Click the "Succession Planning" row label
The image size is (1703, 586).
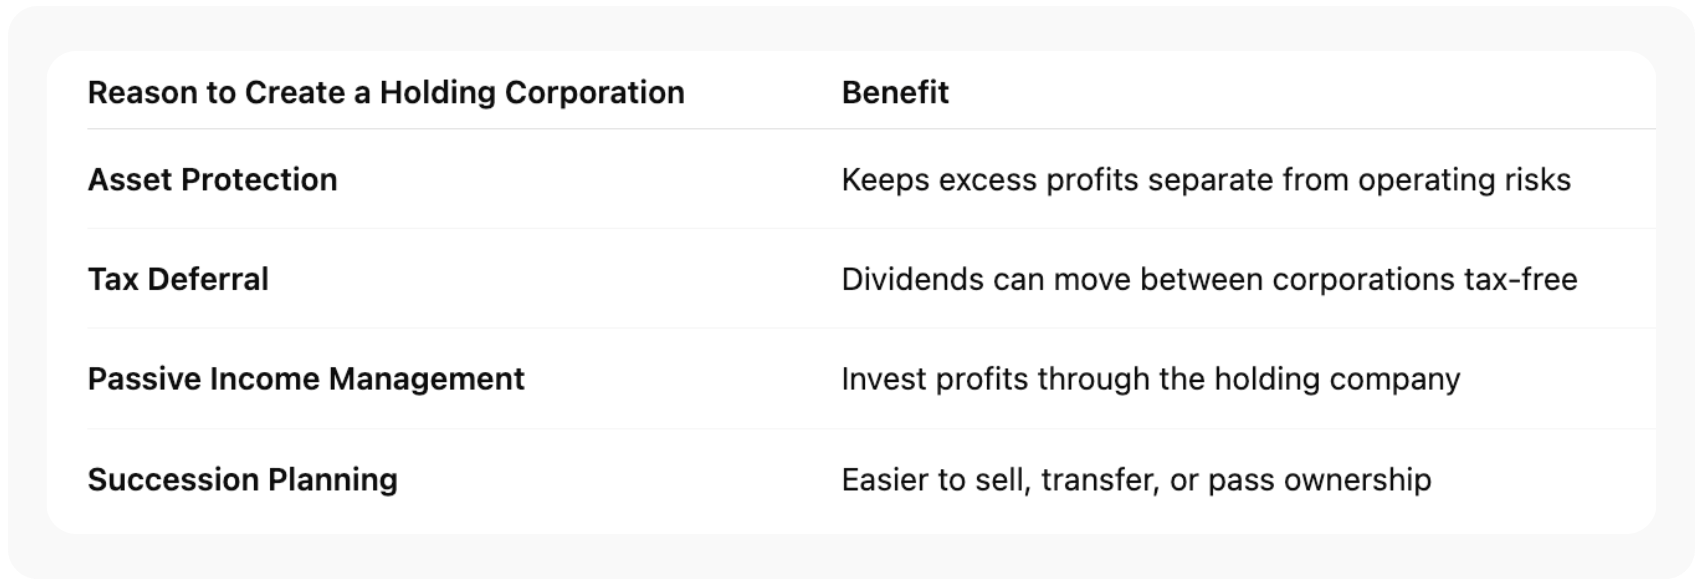pyautogui.click(x=242, y=480)
